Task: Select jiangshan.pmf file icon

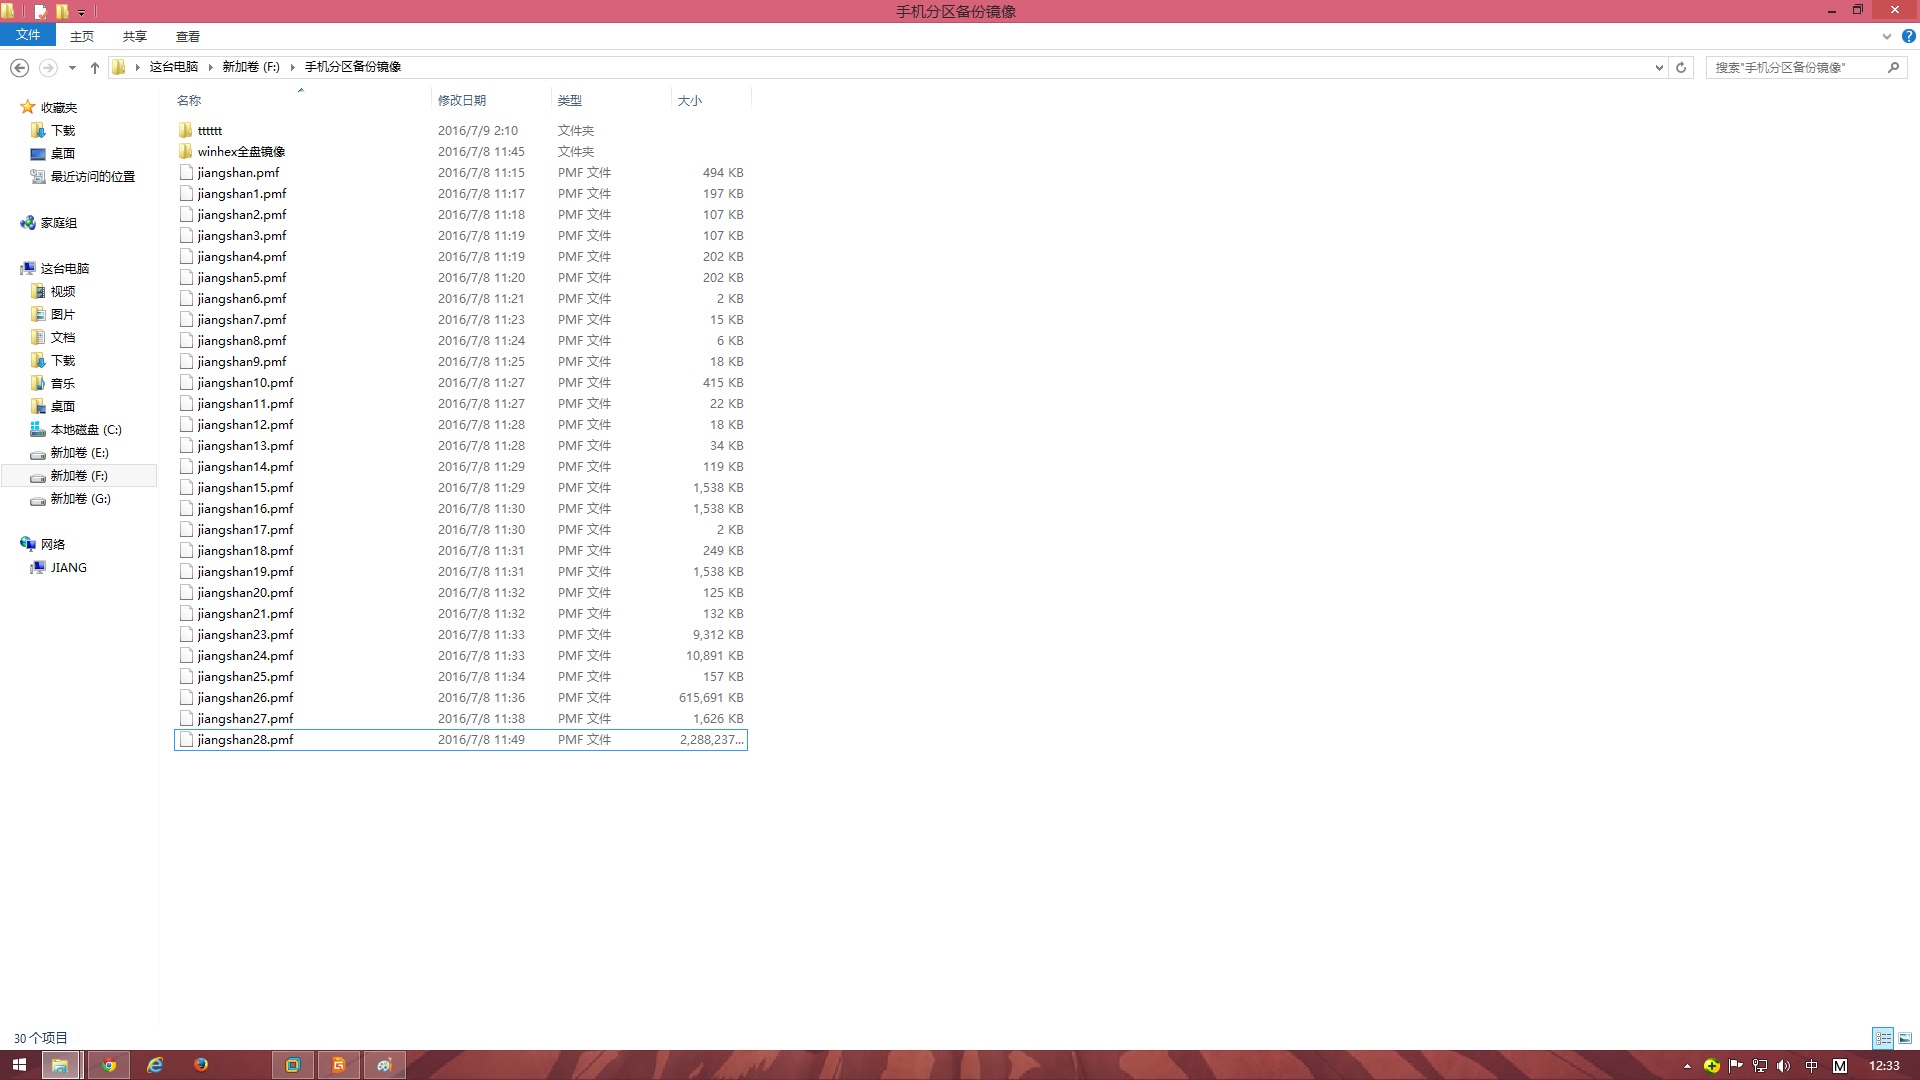Action: 186,172
